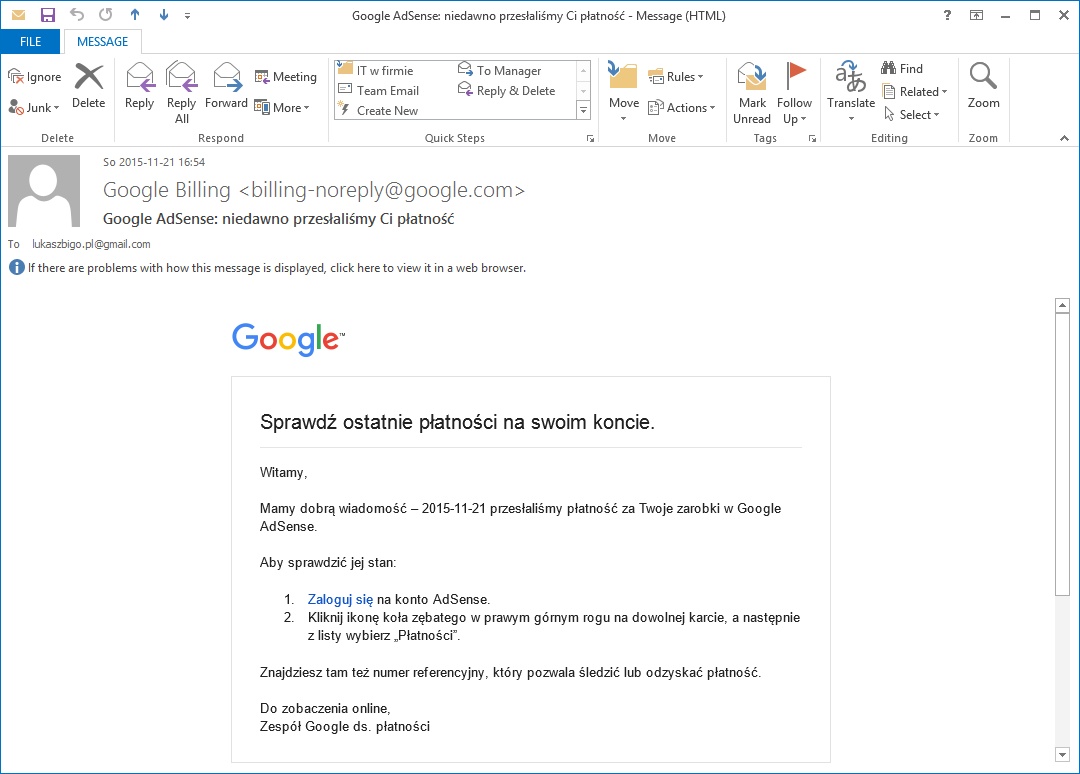Click the Outlook envelope icon in title bar
The image size is (1080, 774).
coord(19,15)
